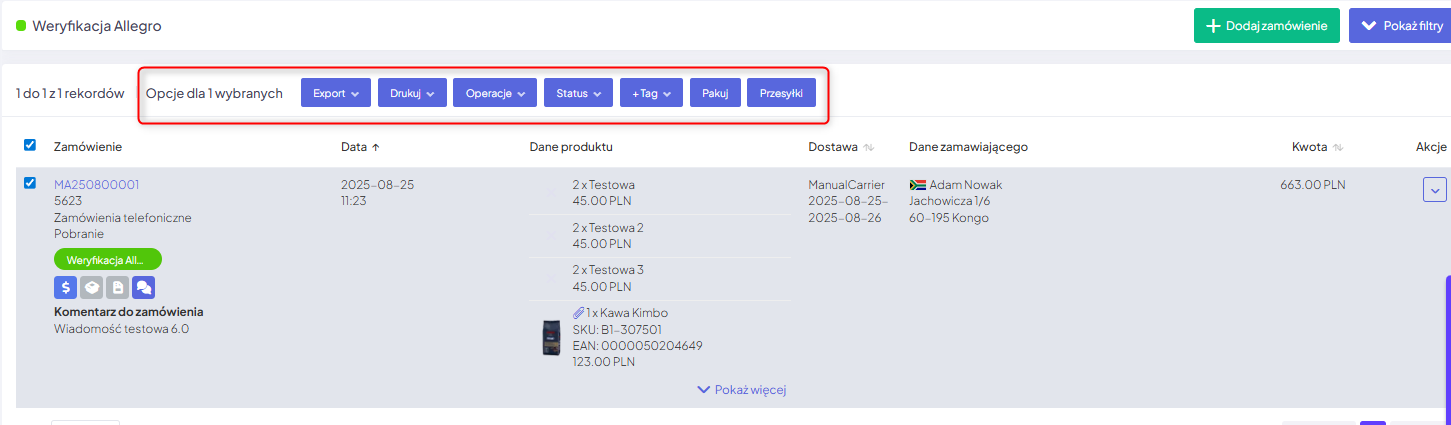This screenshot has width=1451, height=425.
Task: Sort by the Dostawa column arrows
Action: click(x=869, y=148)
